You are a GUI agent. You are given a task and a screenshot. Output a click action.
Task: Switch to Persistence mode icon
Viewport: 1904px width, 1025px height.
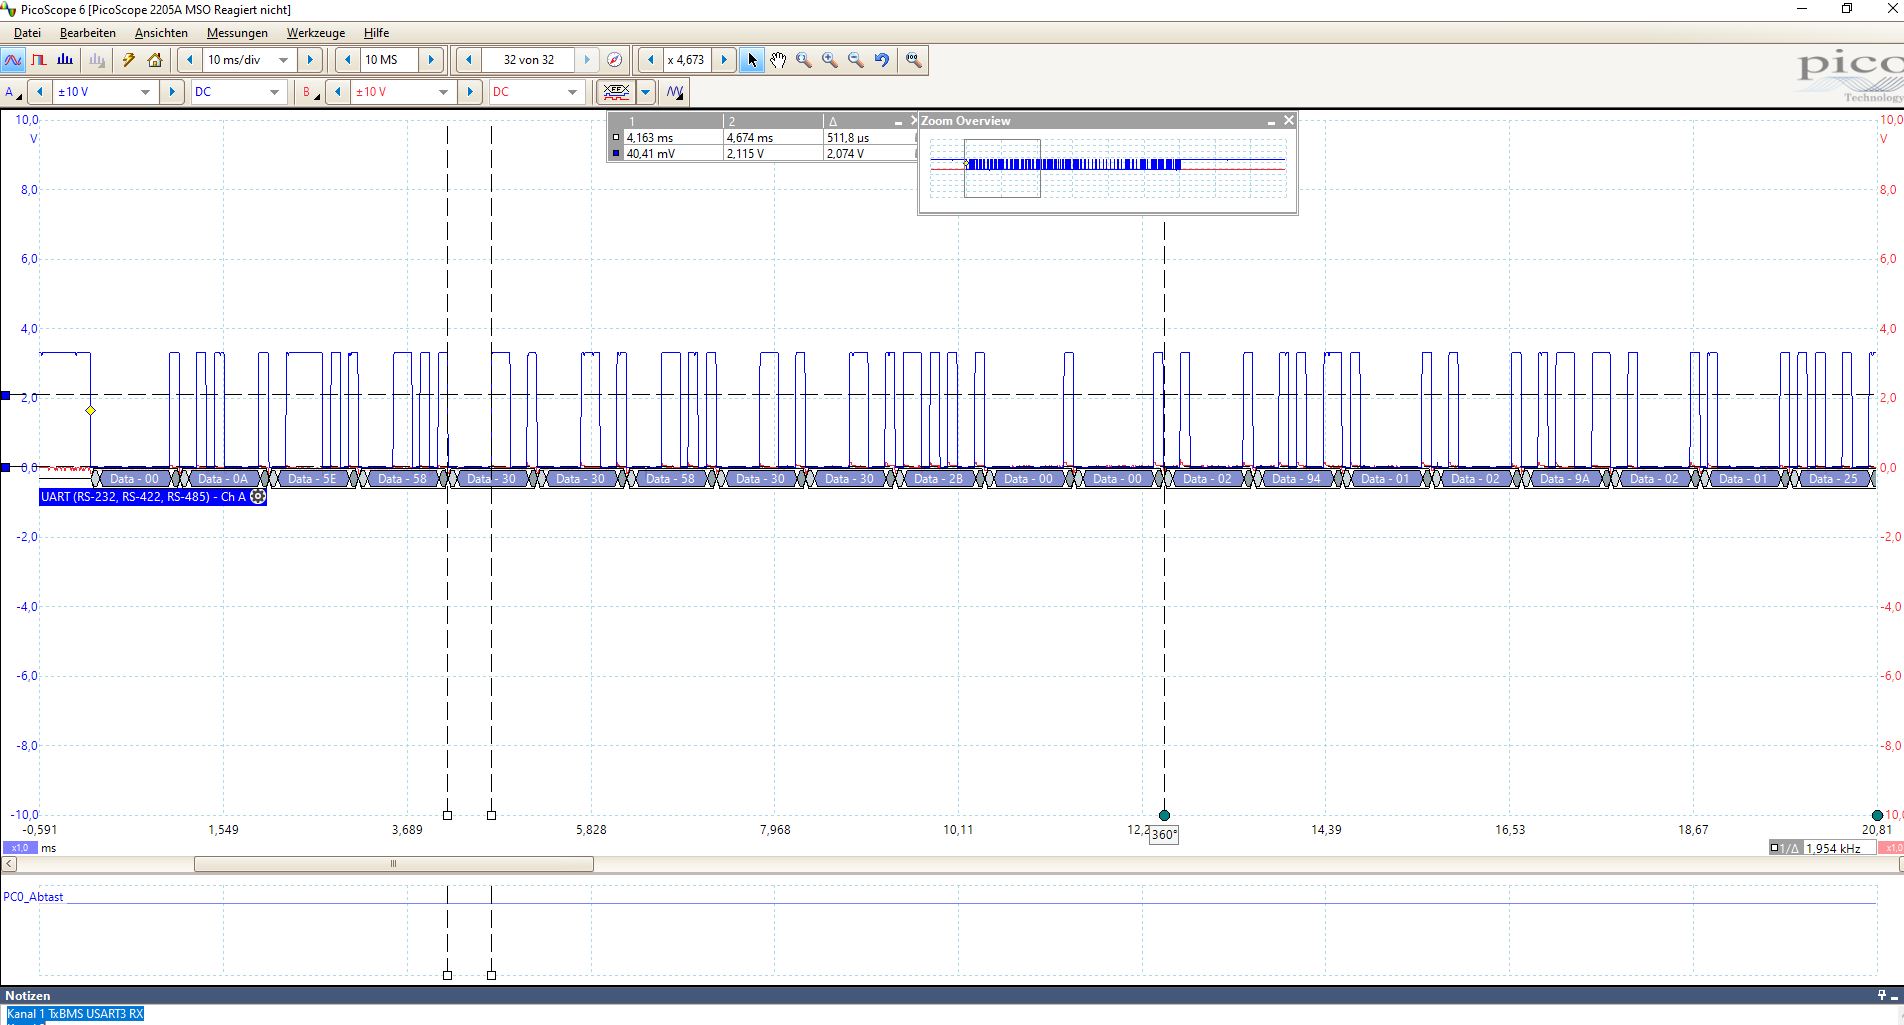pyautogui.click(x=39, y=60)
